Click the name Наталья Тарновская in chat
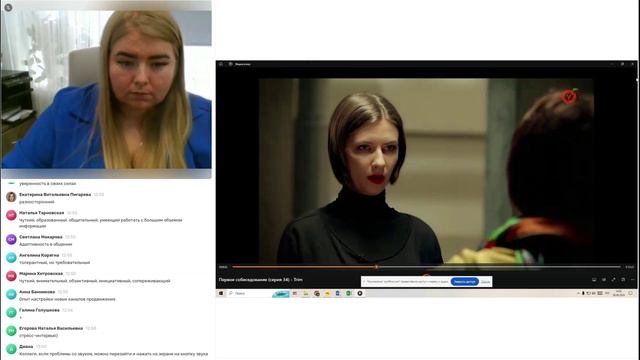640x360 pixels. [41, 213]
